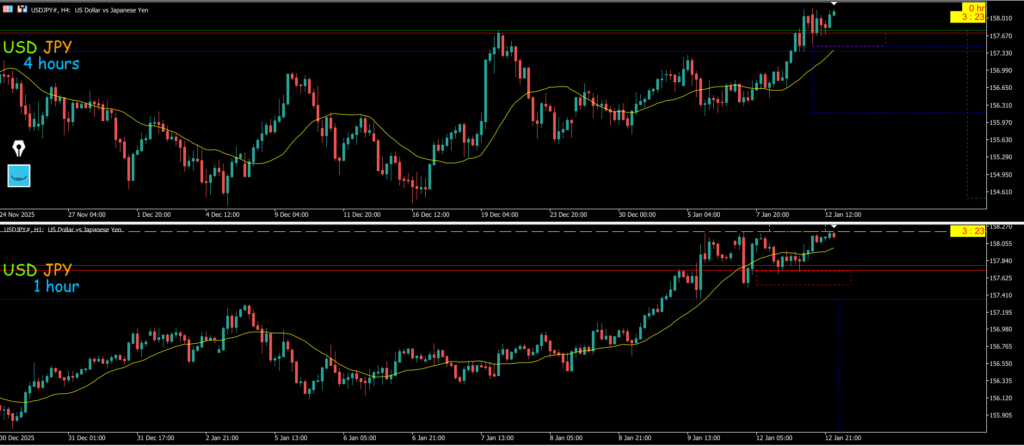This screenshot has width=1024, height=446.
Task: Click the 158.010 price level on H4 scale
Action: 1001,19
